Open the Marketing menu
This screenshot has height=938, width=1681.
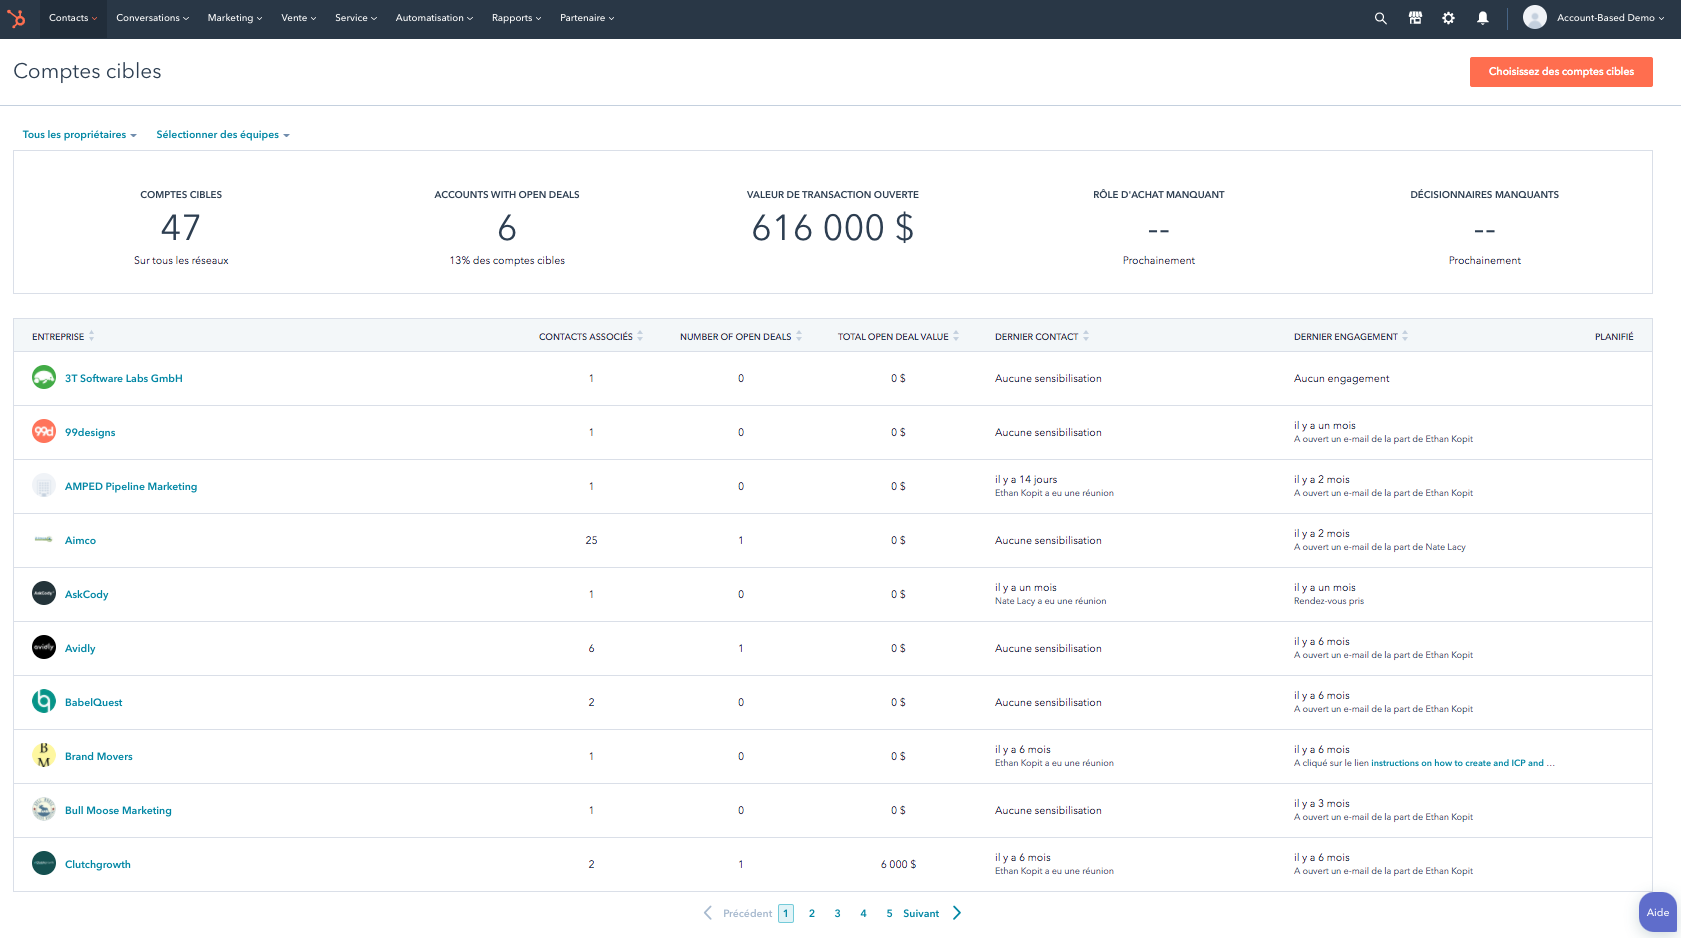[x=234, y=17]
